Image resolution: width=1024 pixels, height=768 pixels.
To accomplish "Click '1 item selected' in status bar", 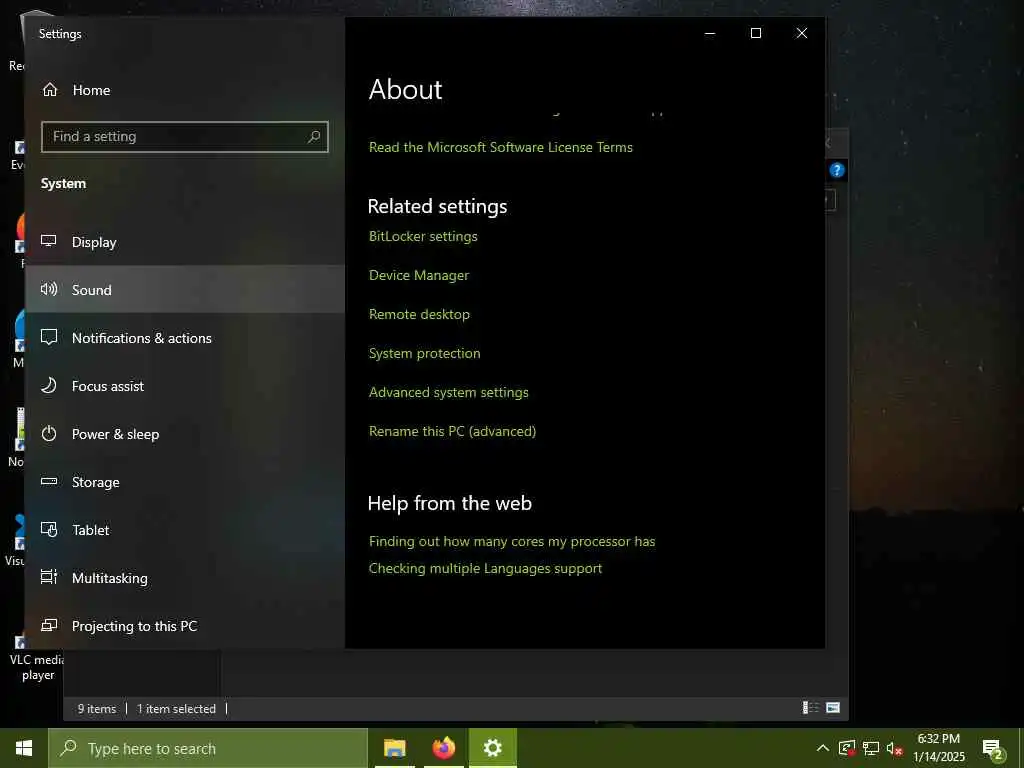I will [x=176, y=709].
